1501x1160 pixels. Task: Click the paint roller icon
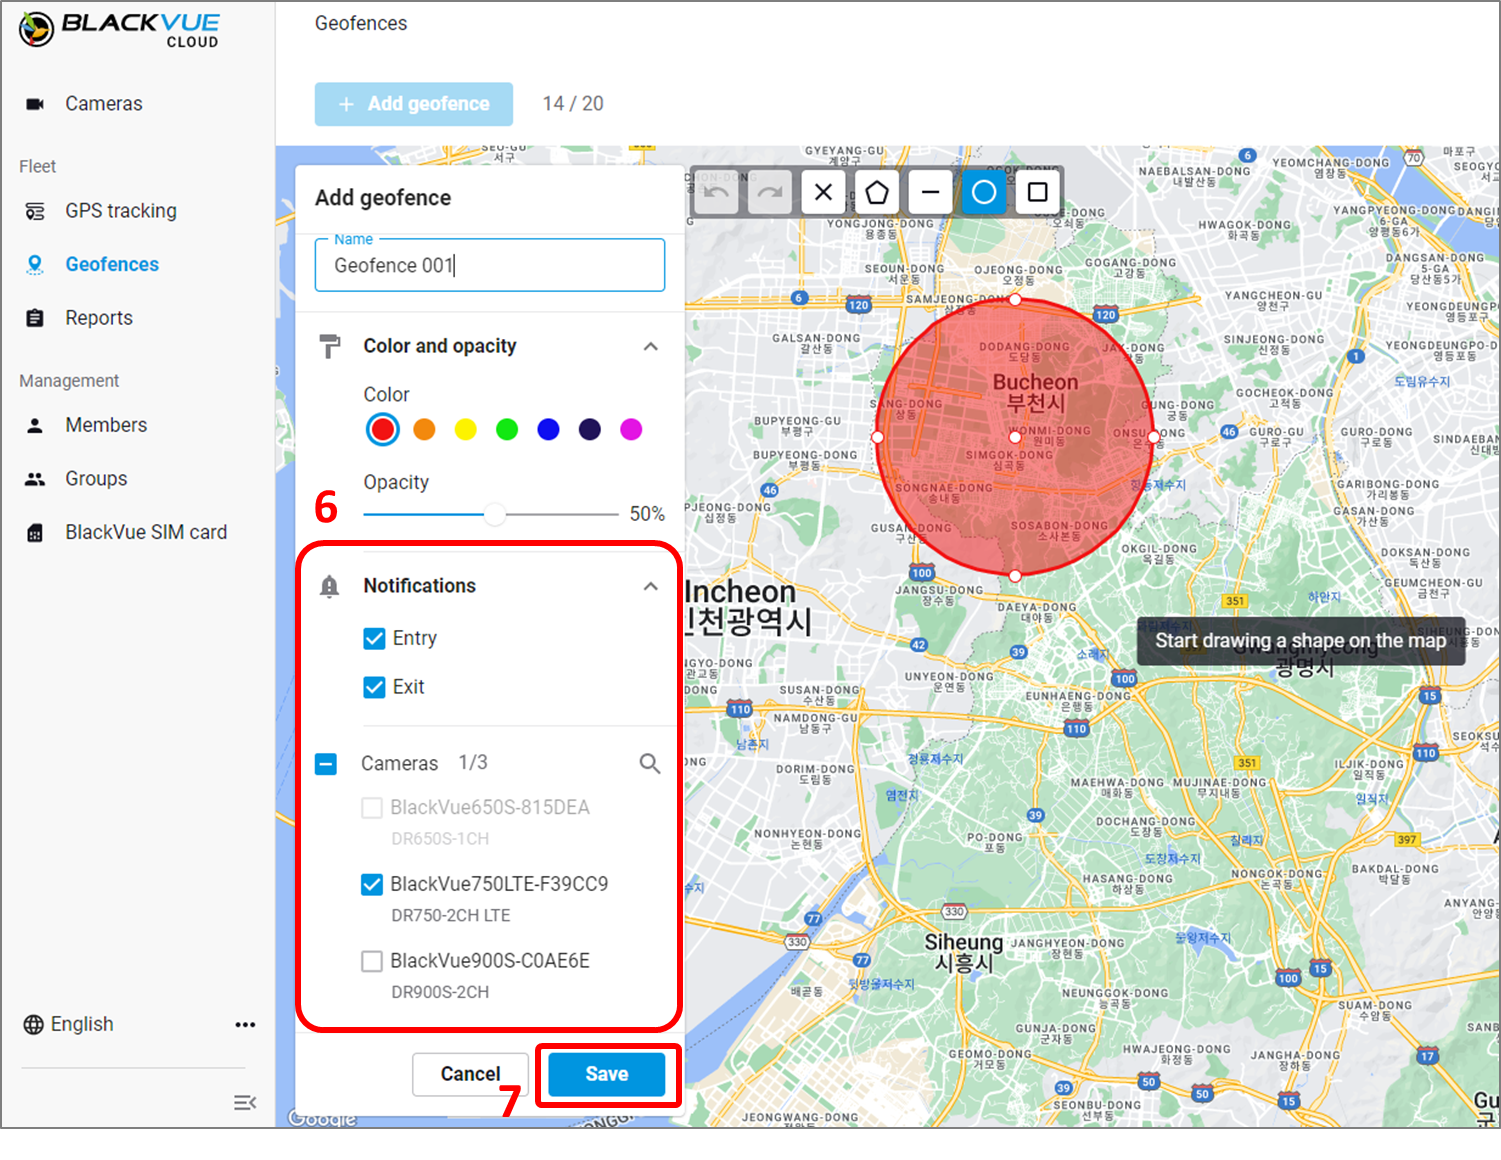tap(329, 346)
